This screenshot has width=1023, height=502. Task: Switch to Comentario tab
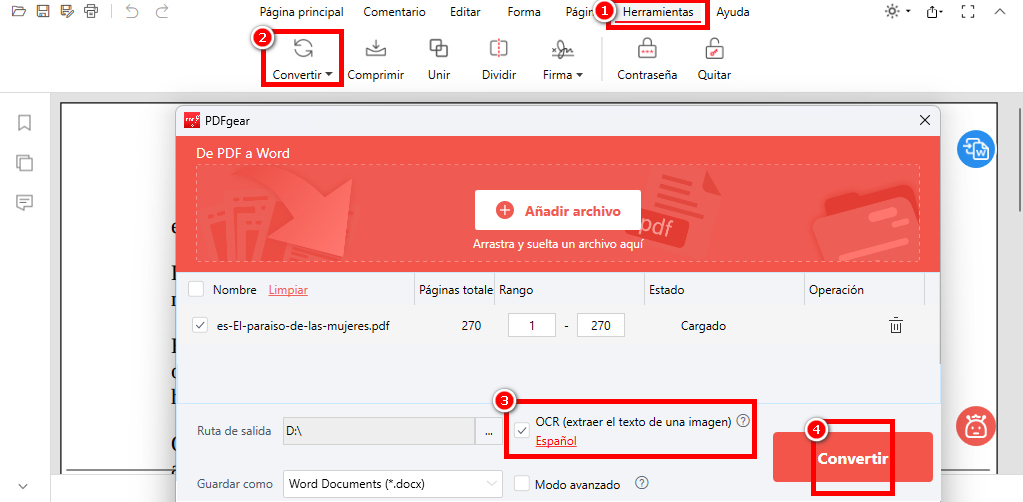tap(395, 12)
